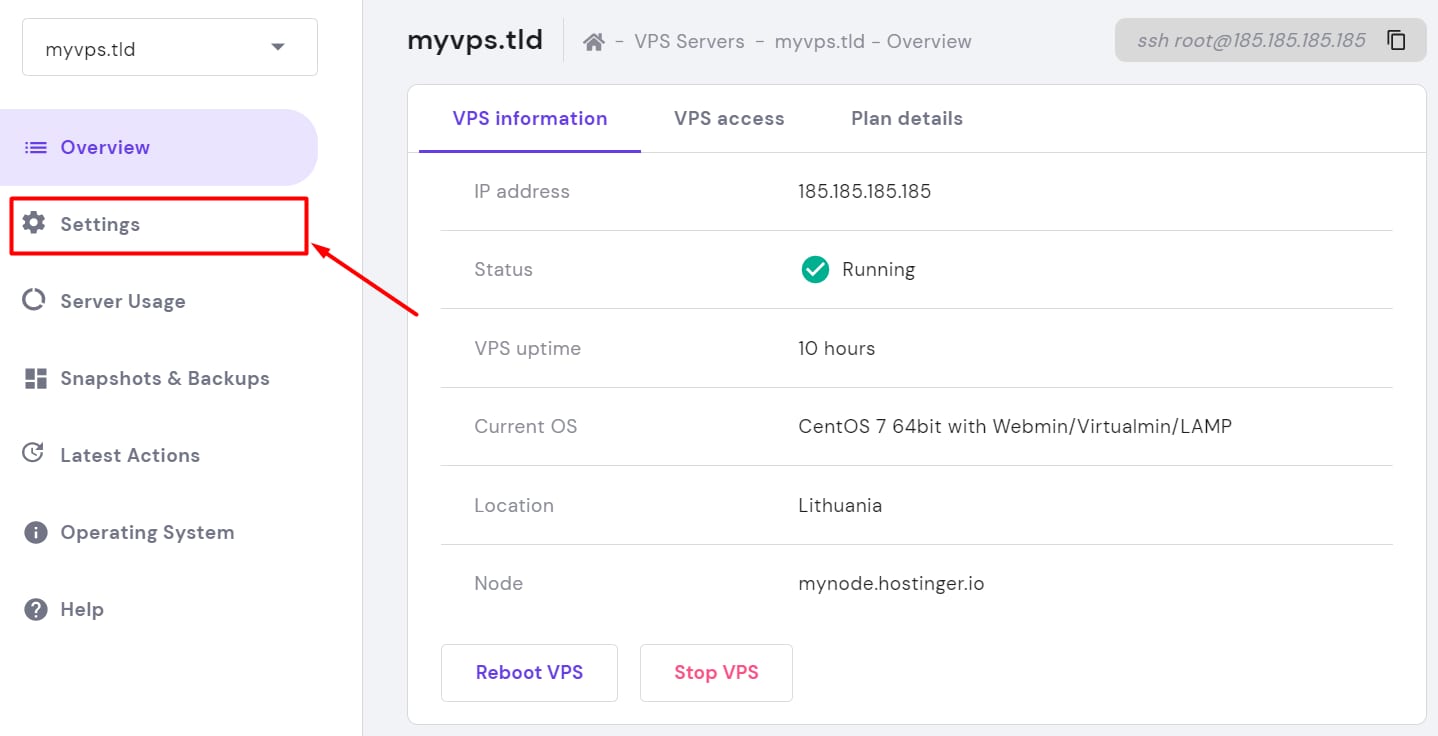
Task: Open Server Usage from the sidebar
Action: pos(123,301)
